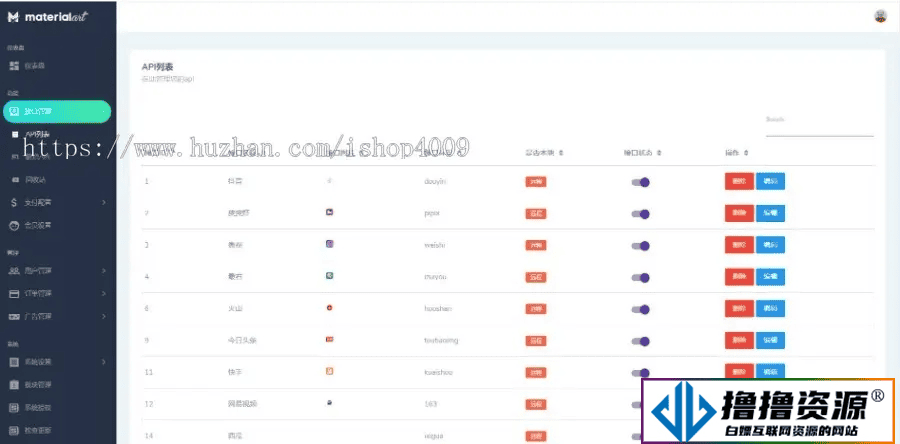Expand the 系统设置 chevron in sidebar

(x=104, y=362)
